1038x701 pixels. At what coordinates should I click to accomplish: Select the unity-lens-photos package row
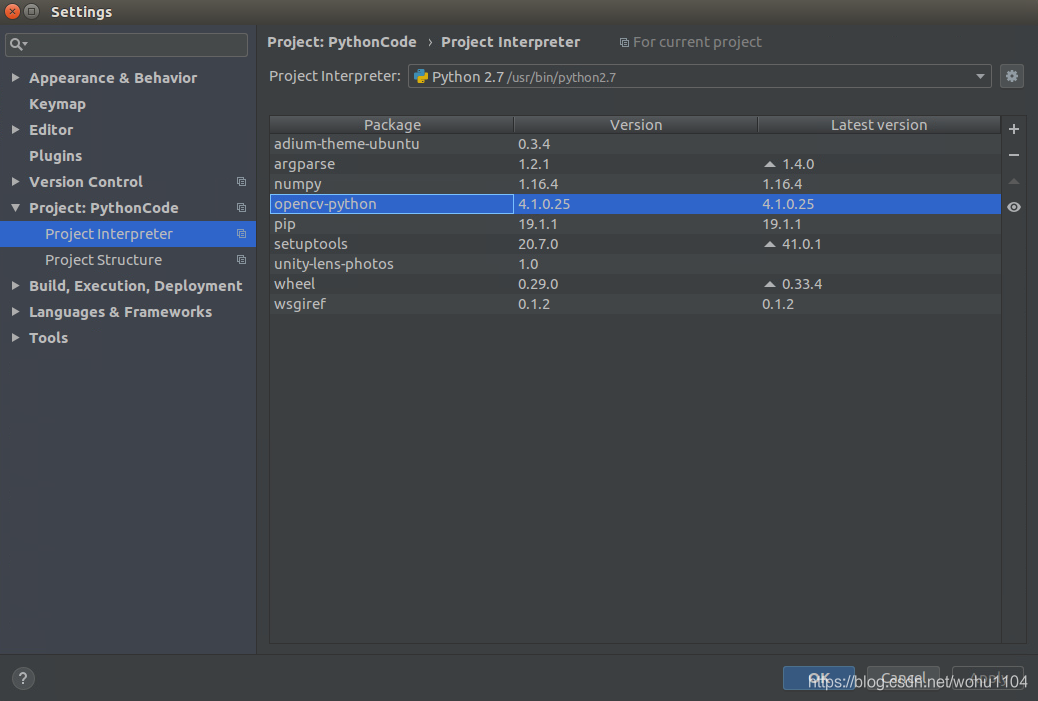coord(636,263)
